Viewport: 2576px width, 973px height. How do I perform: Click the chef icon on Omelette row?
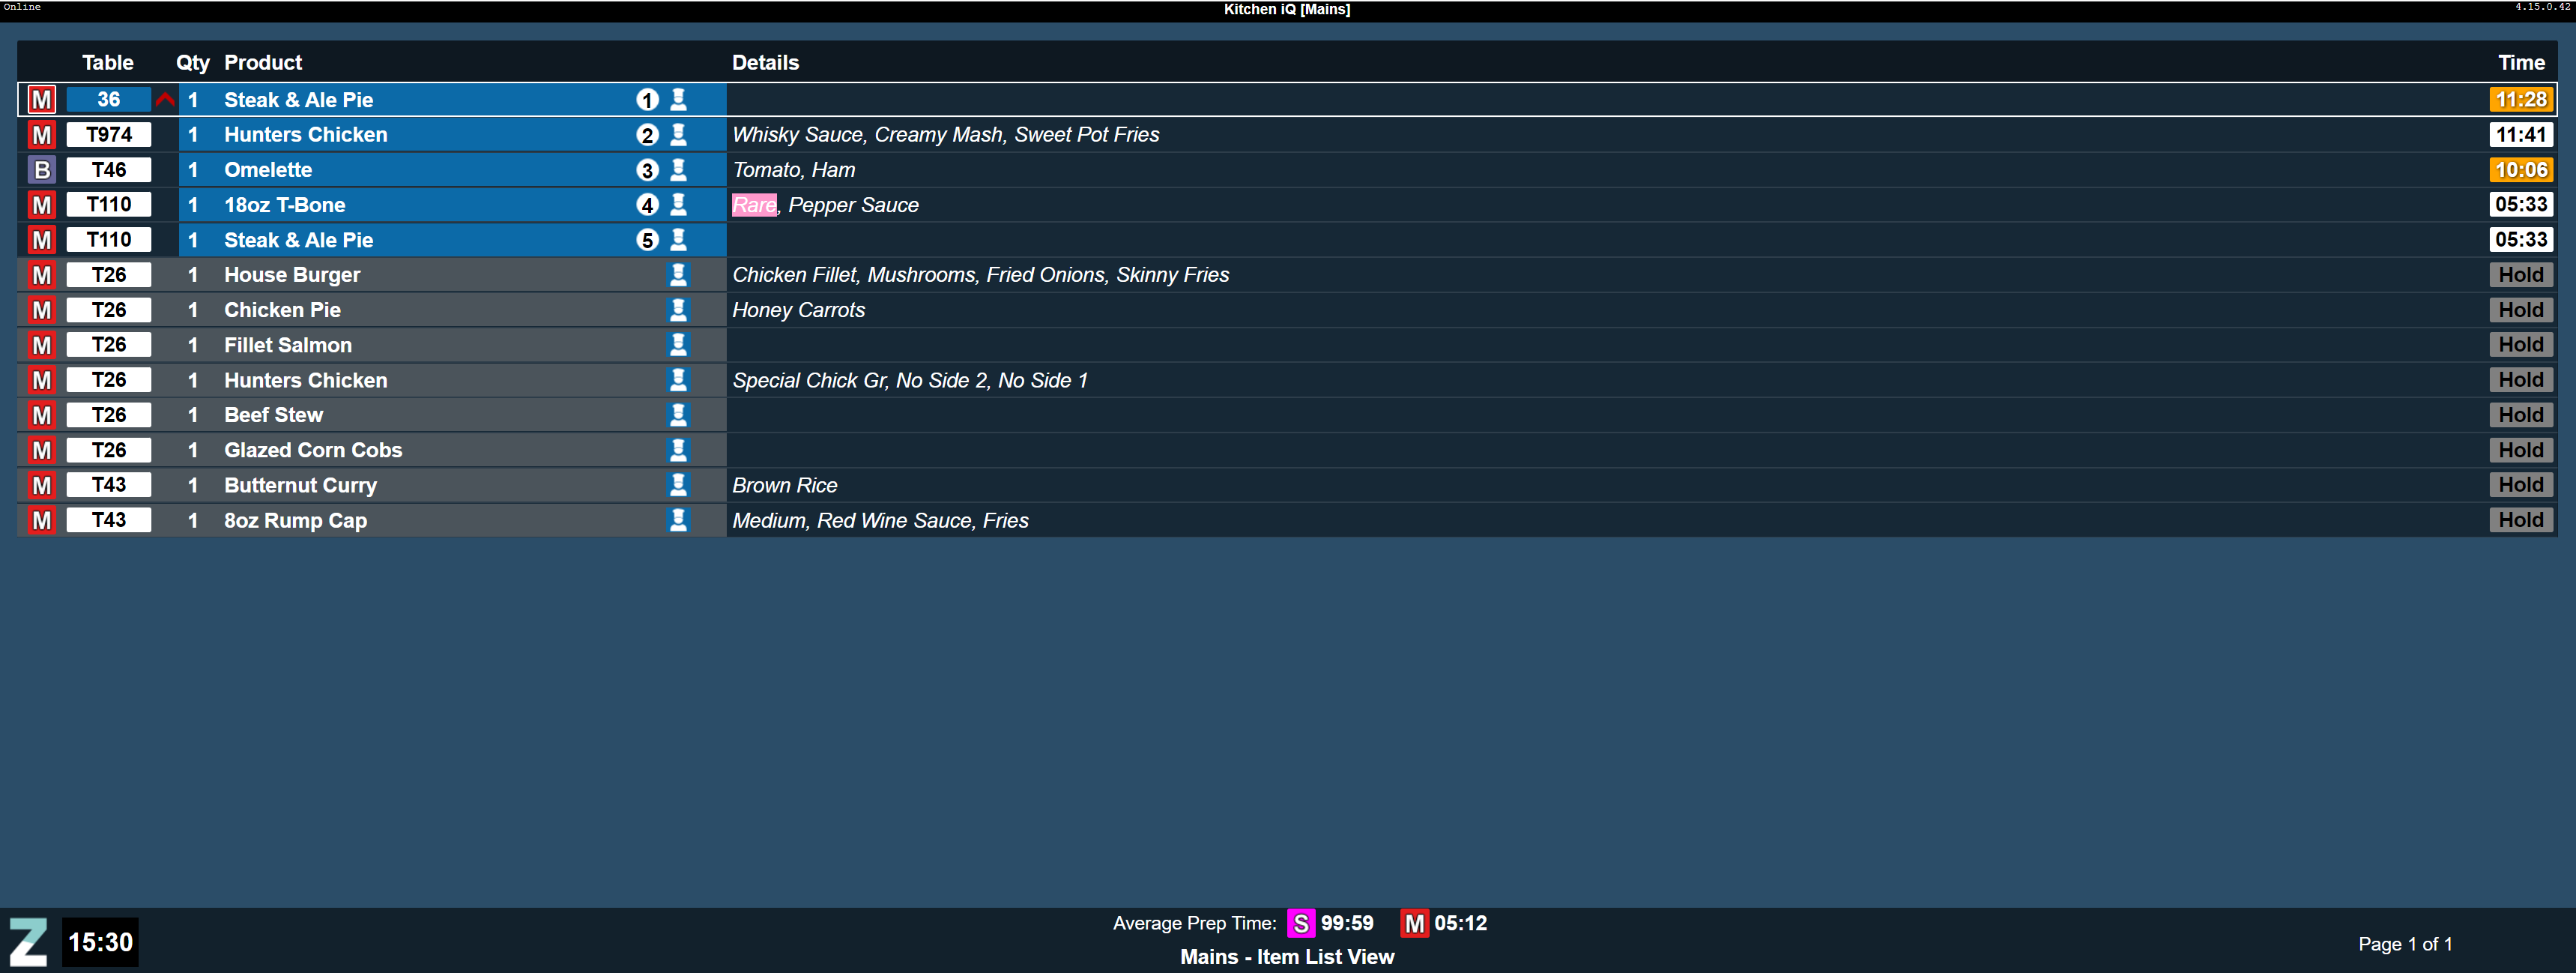click(x=678, y=169)
